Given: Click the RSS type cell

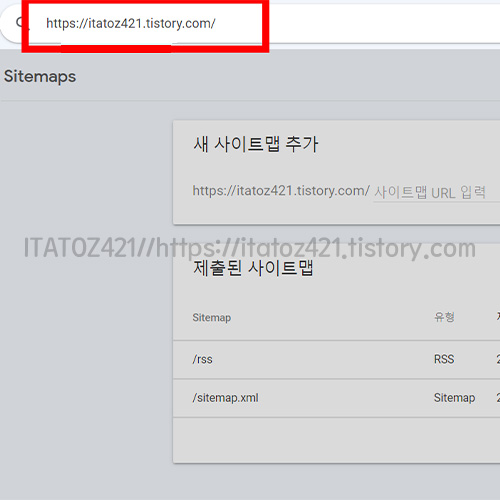Looking at the screenshot, I should tap(444, 359).
